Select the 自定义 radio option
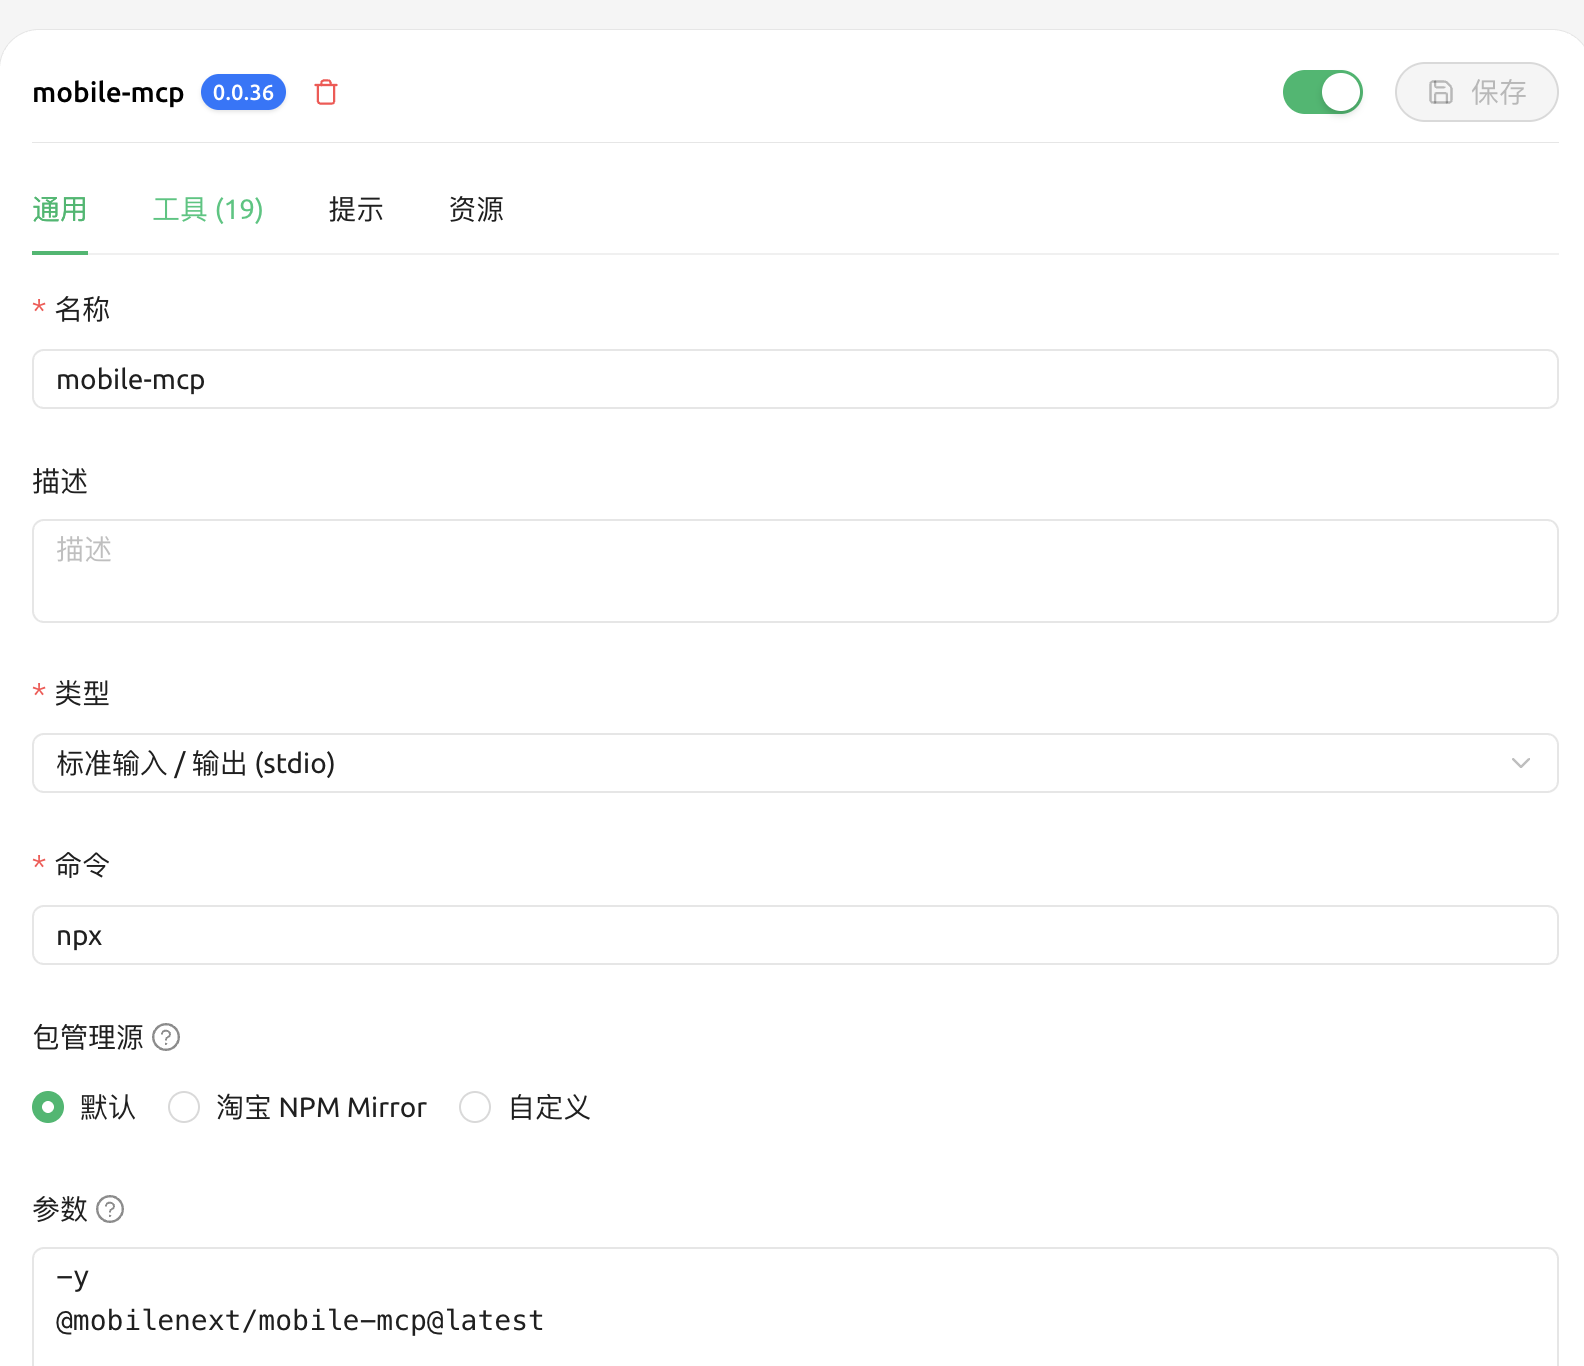The image size is (1584, 1366). [475, 1107]
